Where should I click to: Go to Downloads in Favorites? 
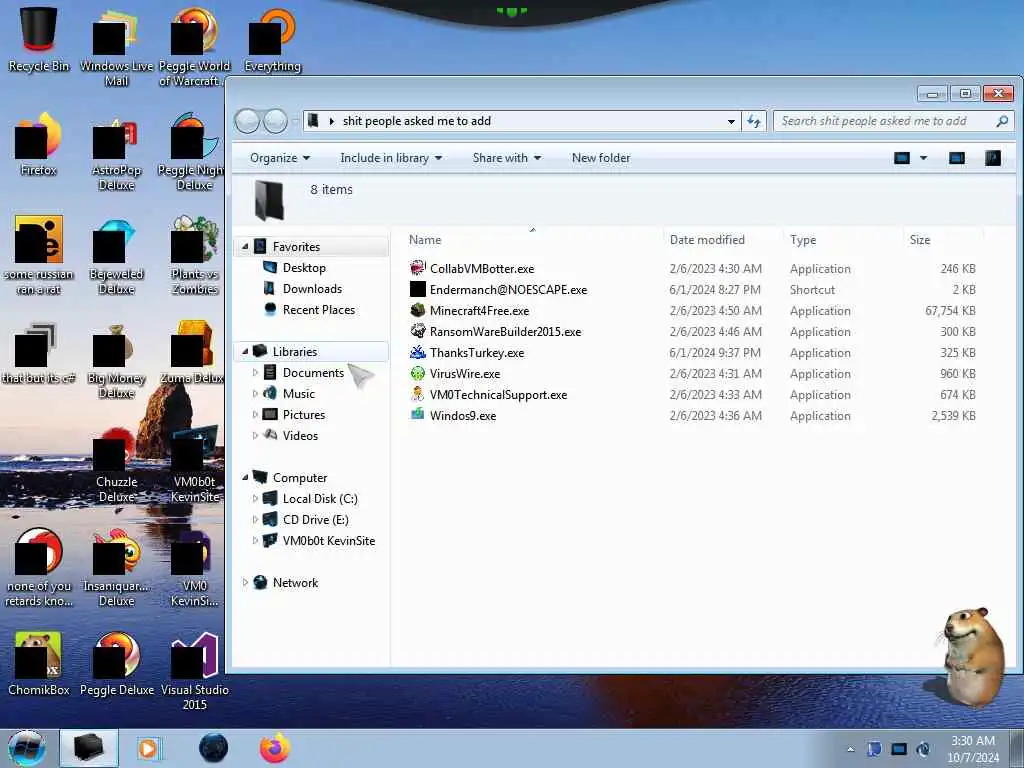(x=312, y=289)
